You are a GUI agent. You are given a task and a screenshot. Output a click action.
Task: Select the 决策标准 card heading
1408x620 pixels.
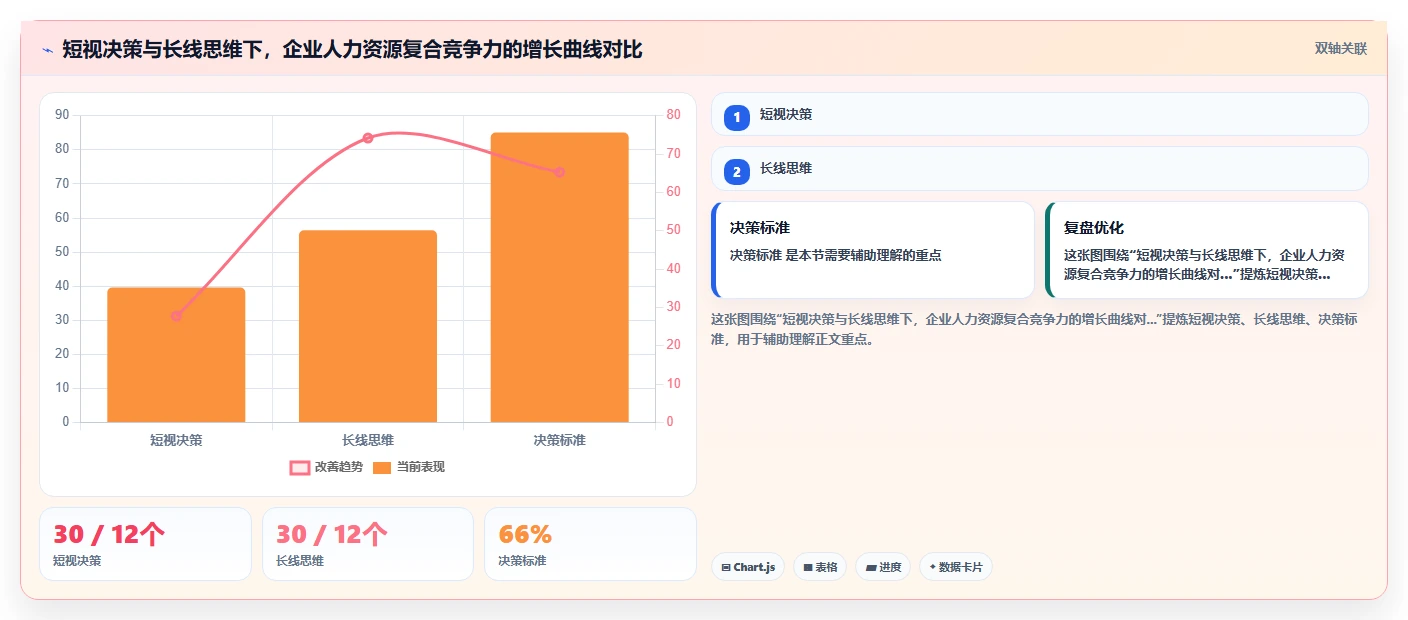[x=760, y=228]
